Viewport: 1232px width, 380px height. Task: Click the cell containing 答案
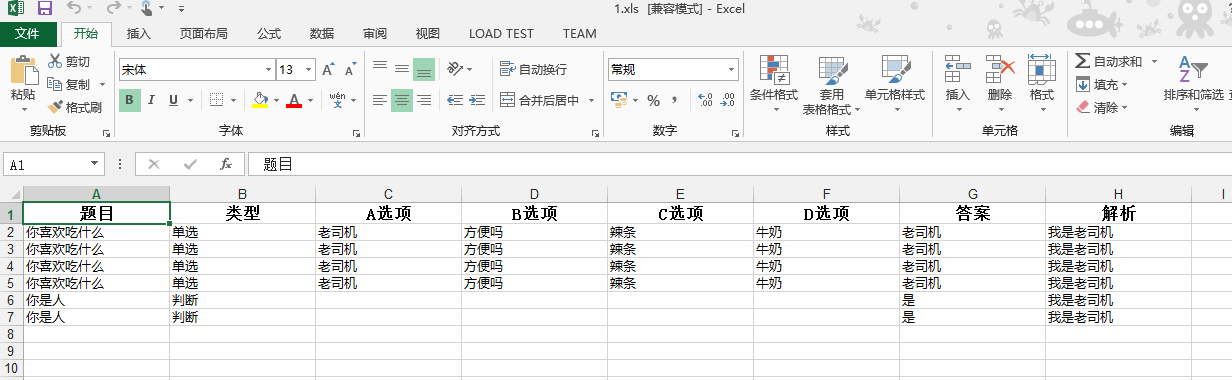972,213
